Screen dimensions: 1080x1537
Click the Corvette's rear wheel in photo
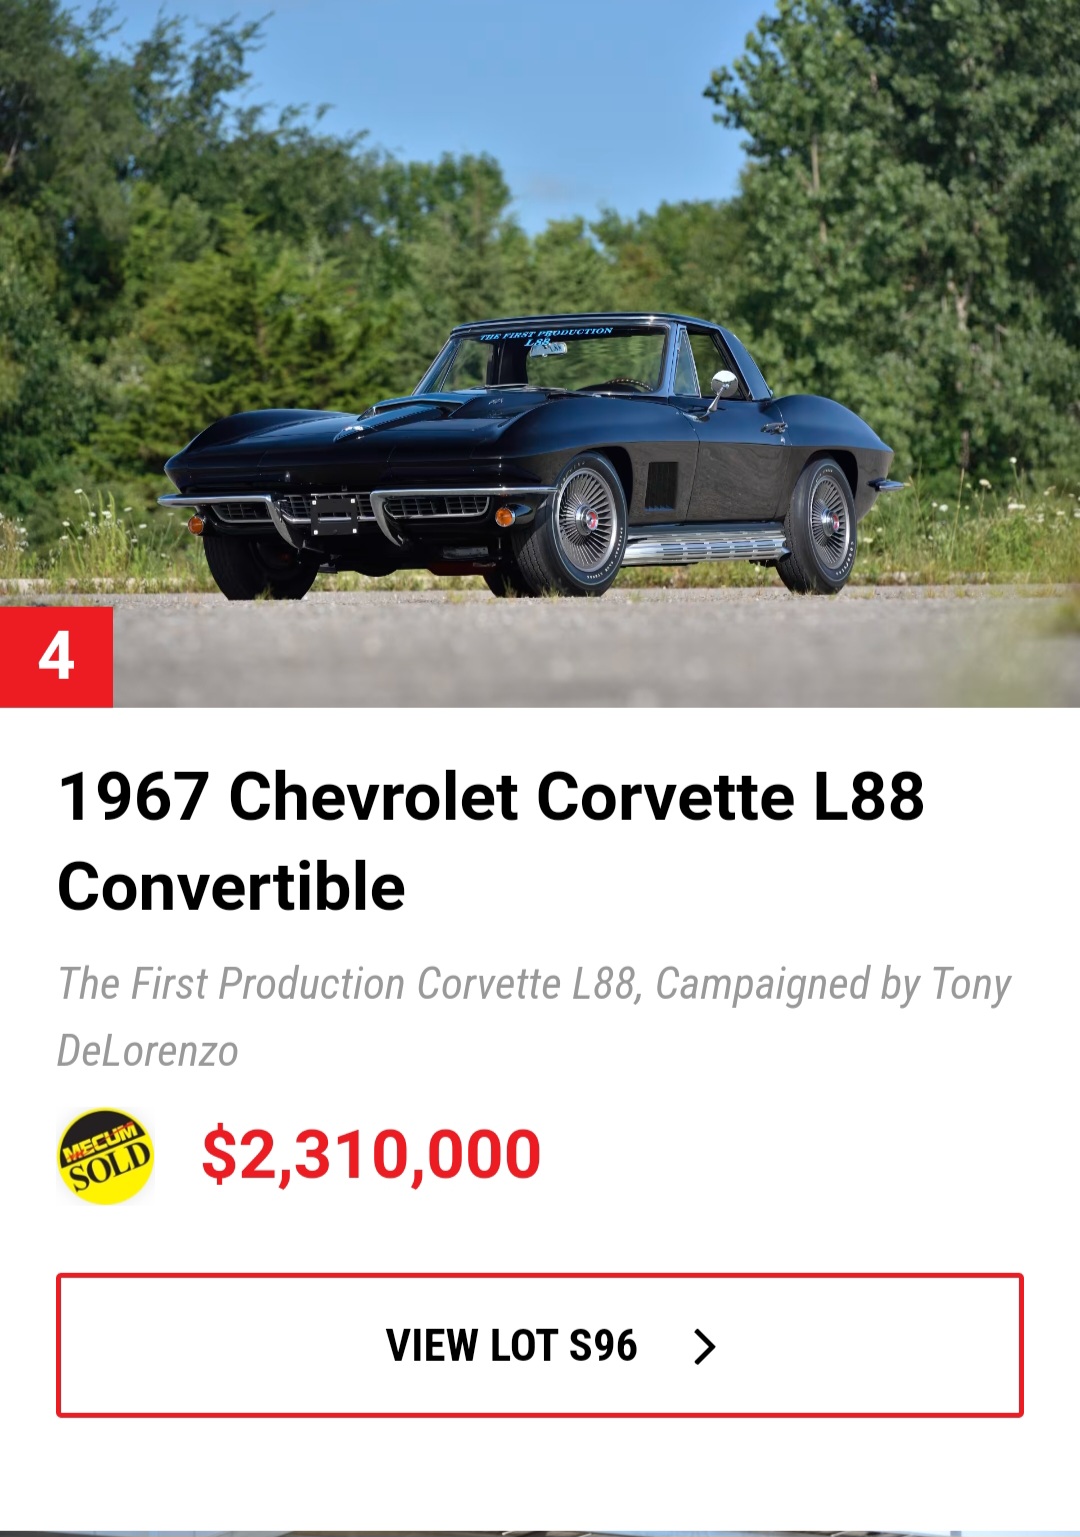click(826, 524)
